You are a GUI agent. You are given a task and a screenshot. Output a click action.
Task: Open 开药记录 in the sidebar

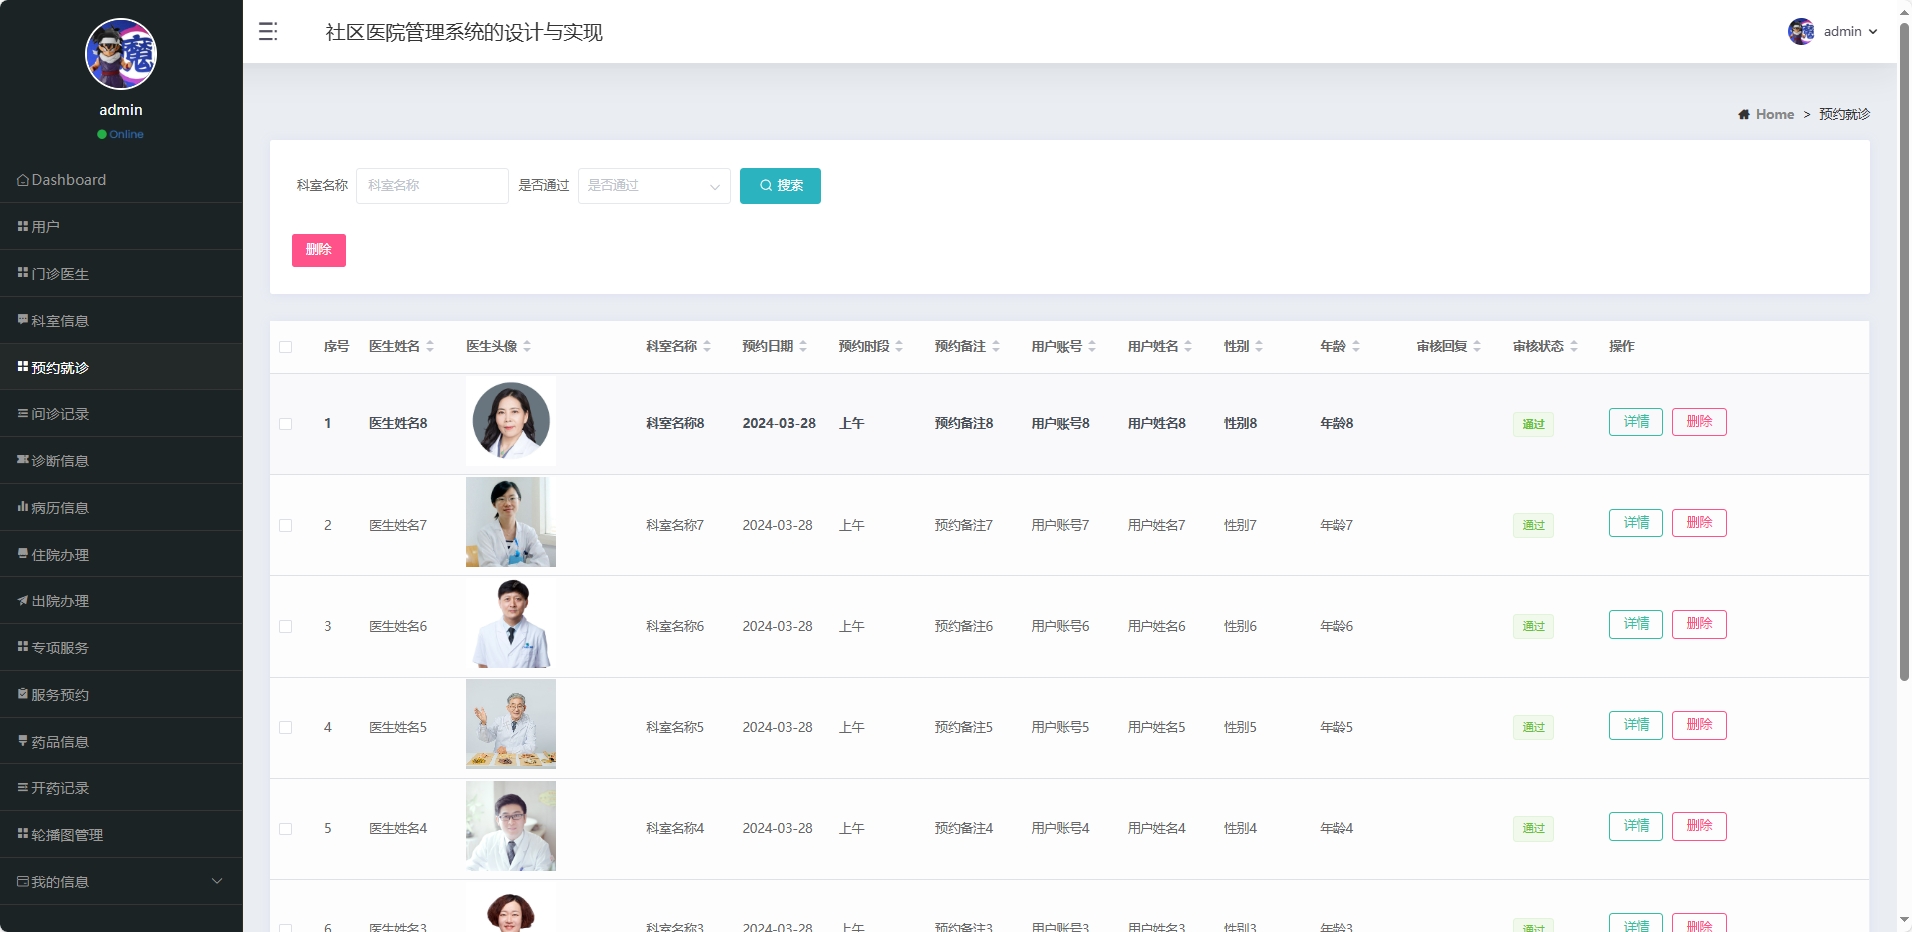[121, 788]
